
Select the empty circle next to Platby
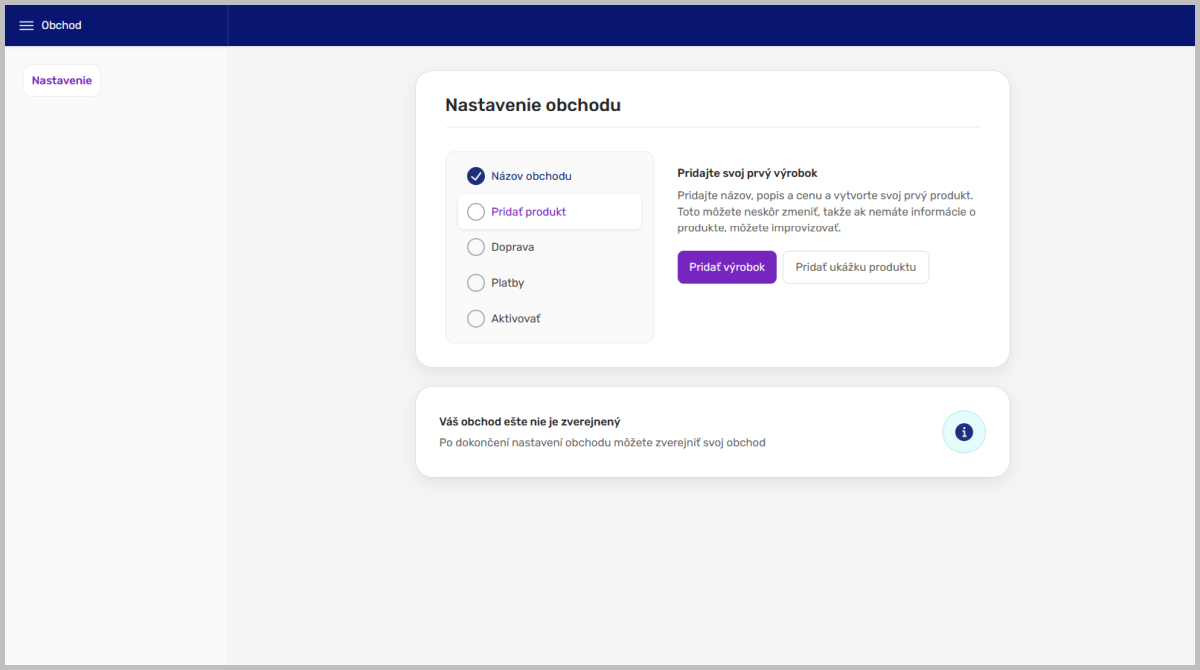pos(476,283)
